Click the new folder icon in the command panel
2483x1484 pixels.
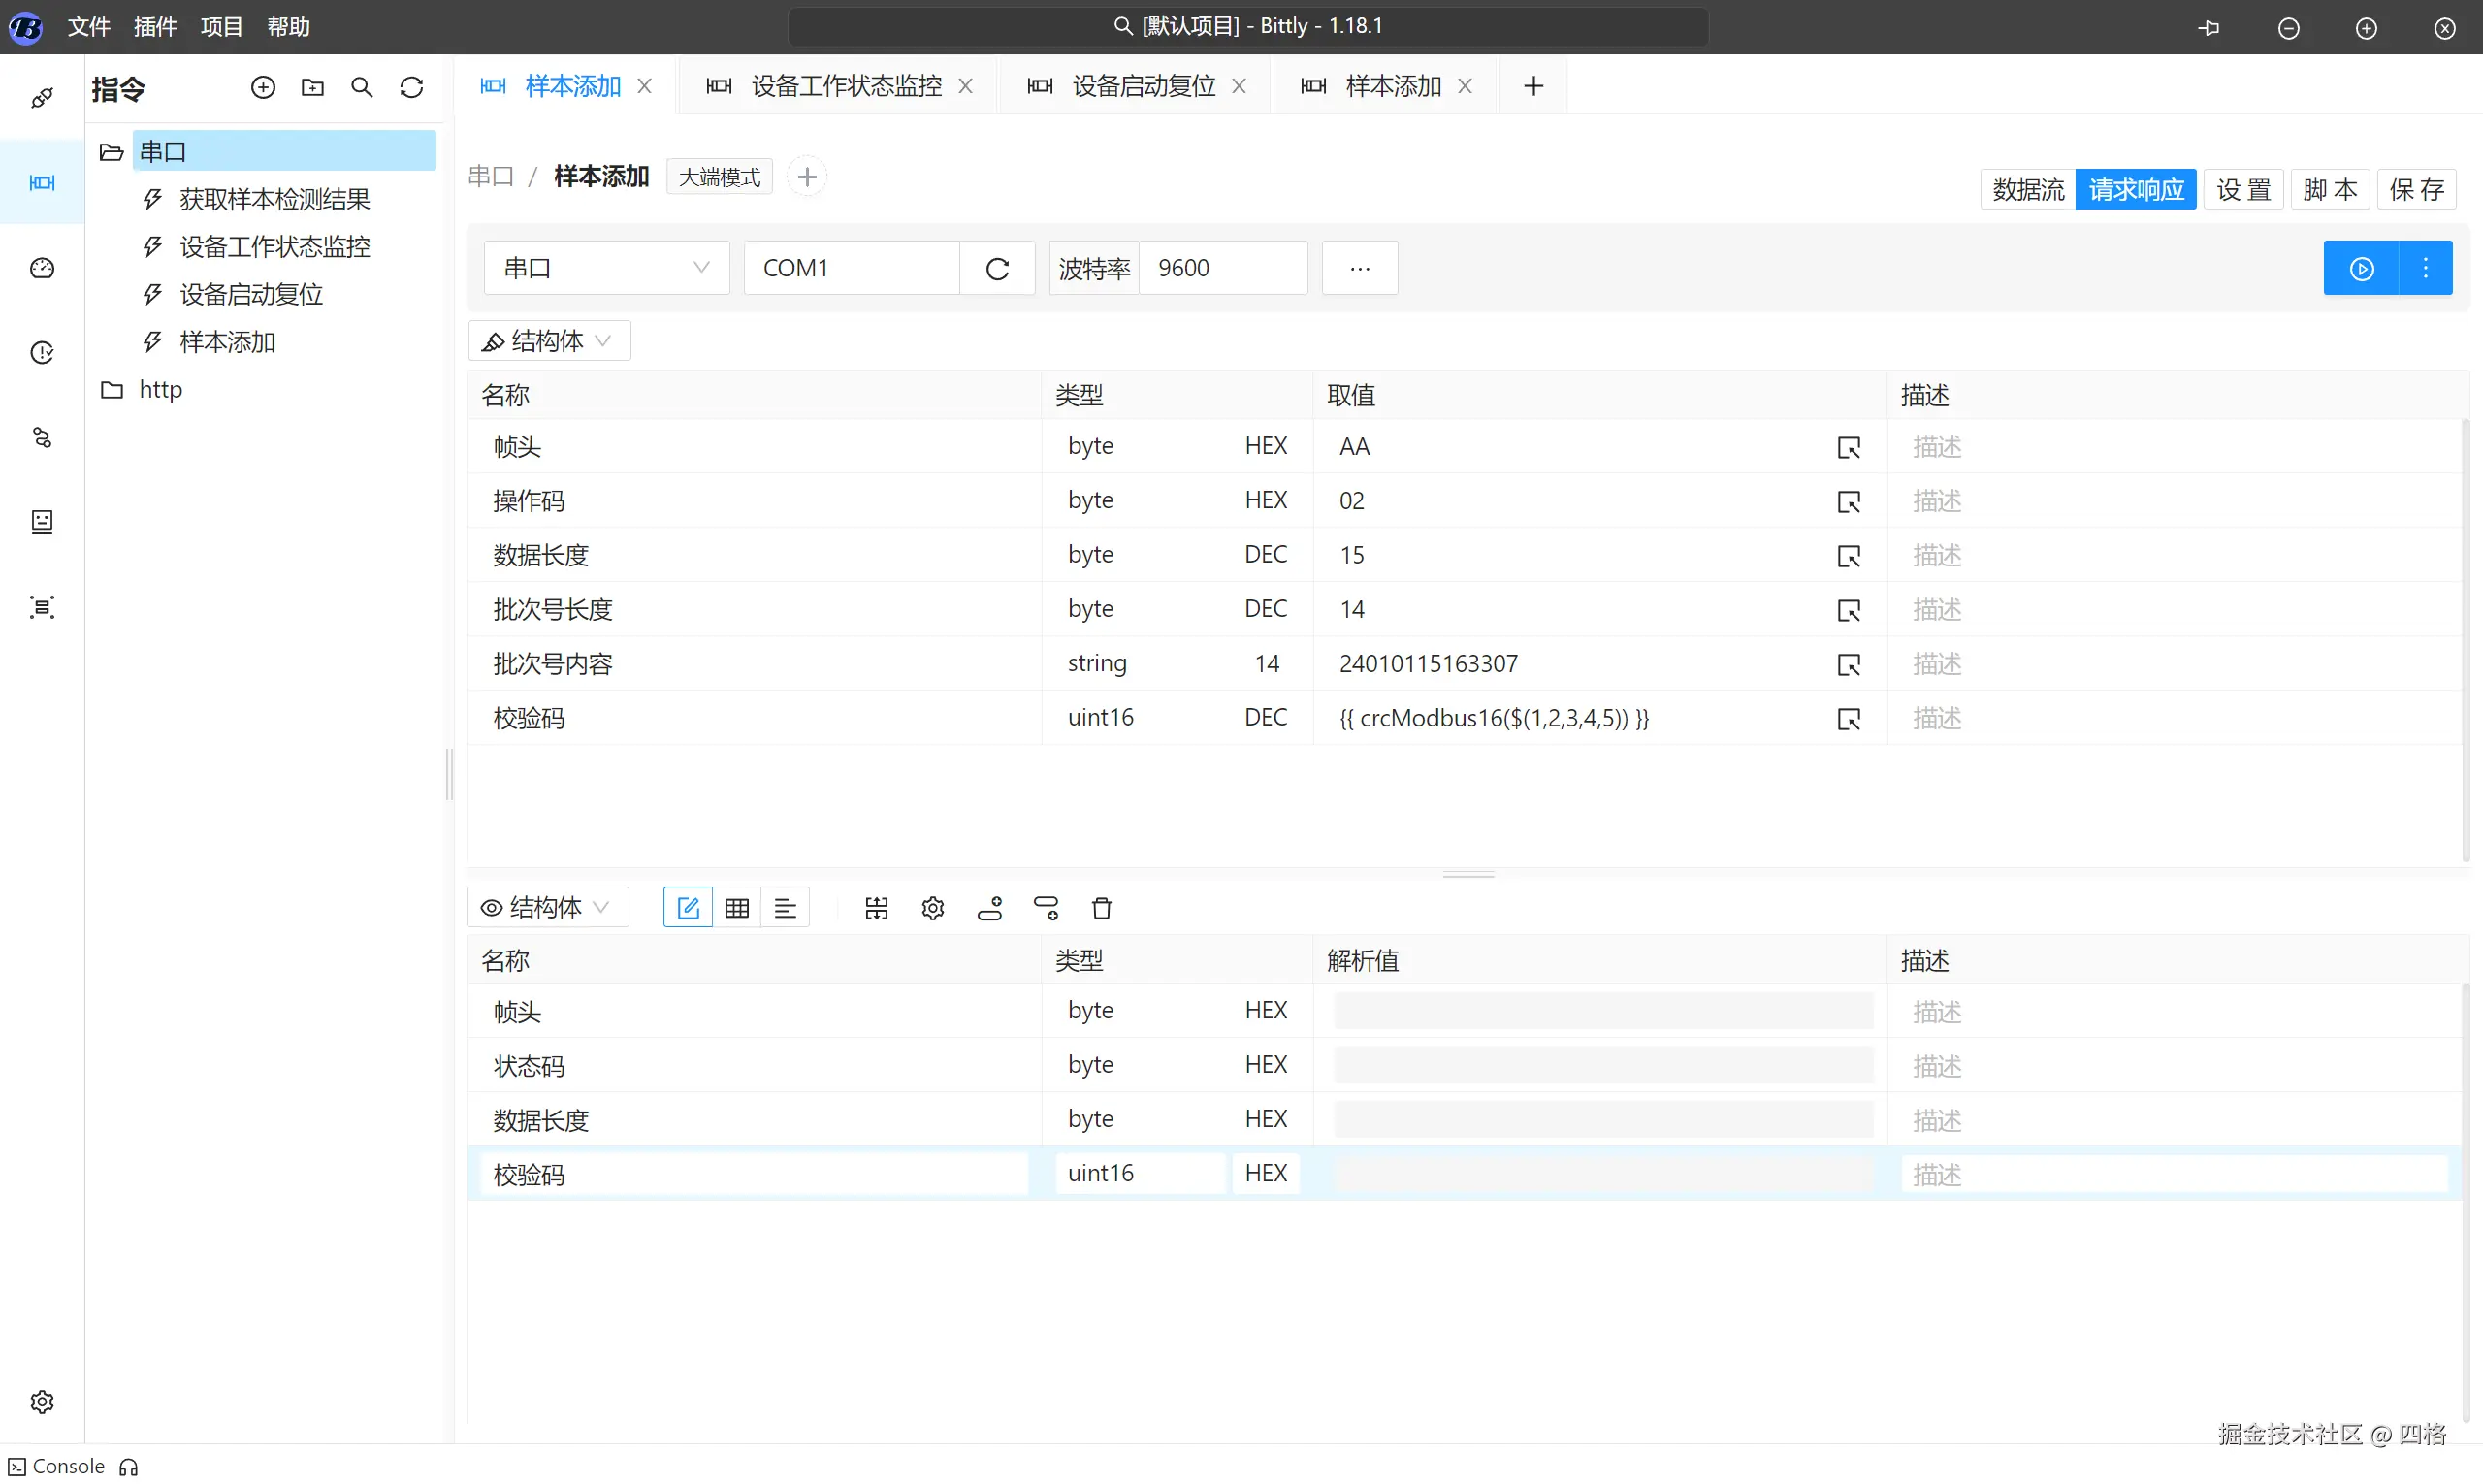313,88
